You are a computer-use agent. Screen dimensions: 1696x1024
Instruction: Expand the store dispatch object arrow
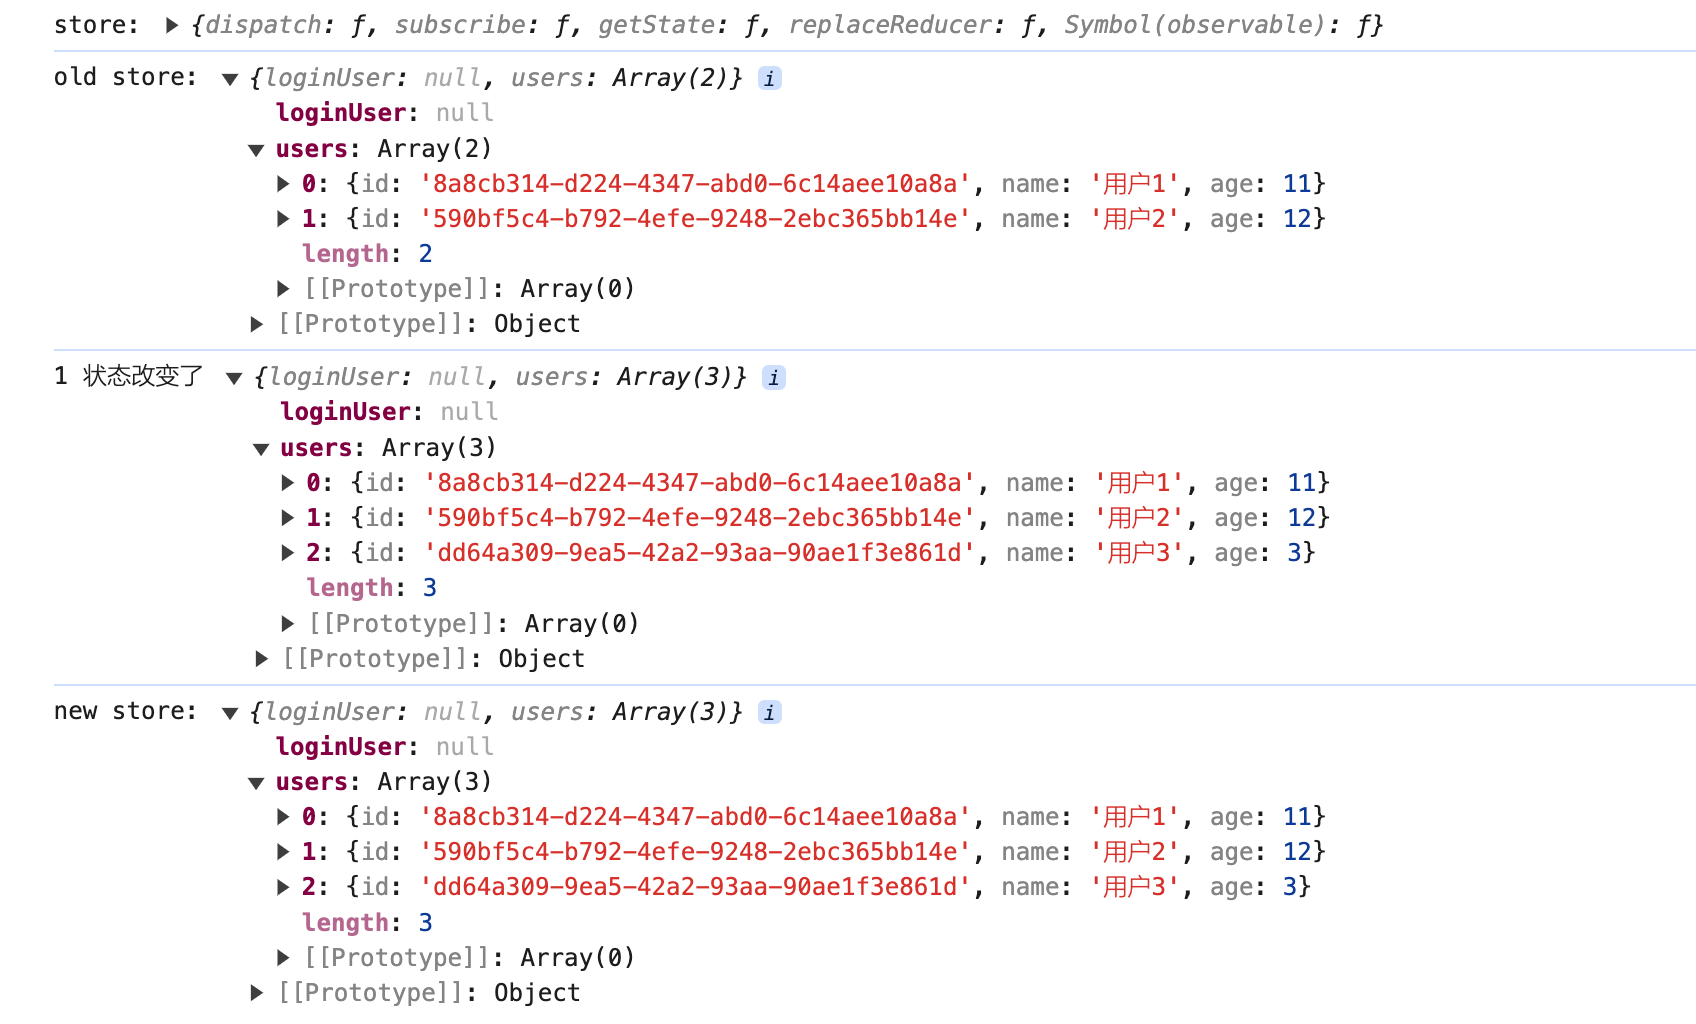[172, 25]
